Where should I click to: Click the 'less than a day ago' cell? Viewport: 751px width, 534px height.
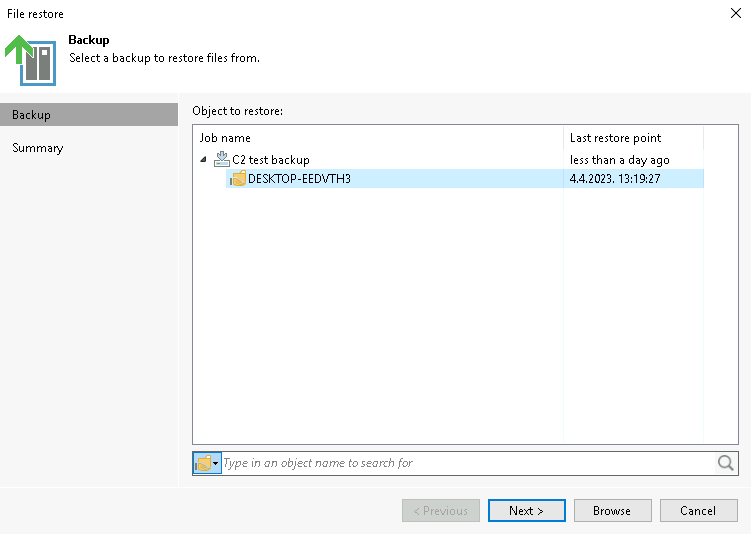pyautogui.click(x=619, y=160)
